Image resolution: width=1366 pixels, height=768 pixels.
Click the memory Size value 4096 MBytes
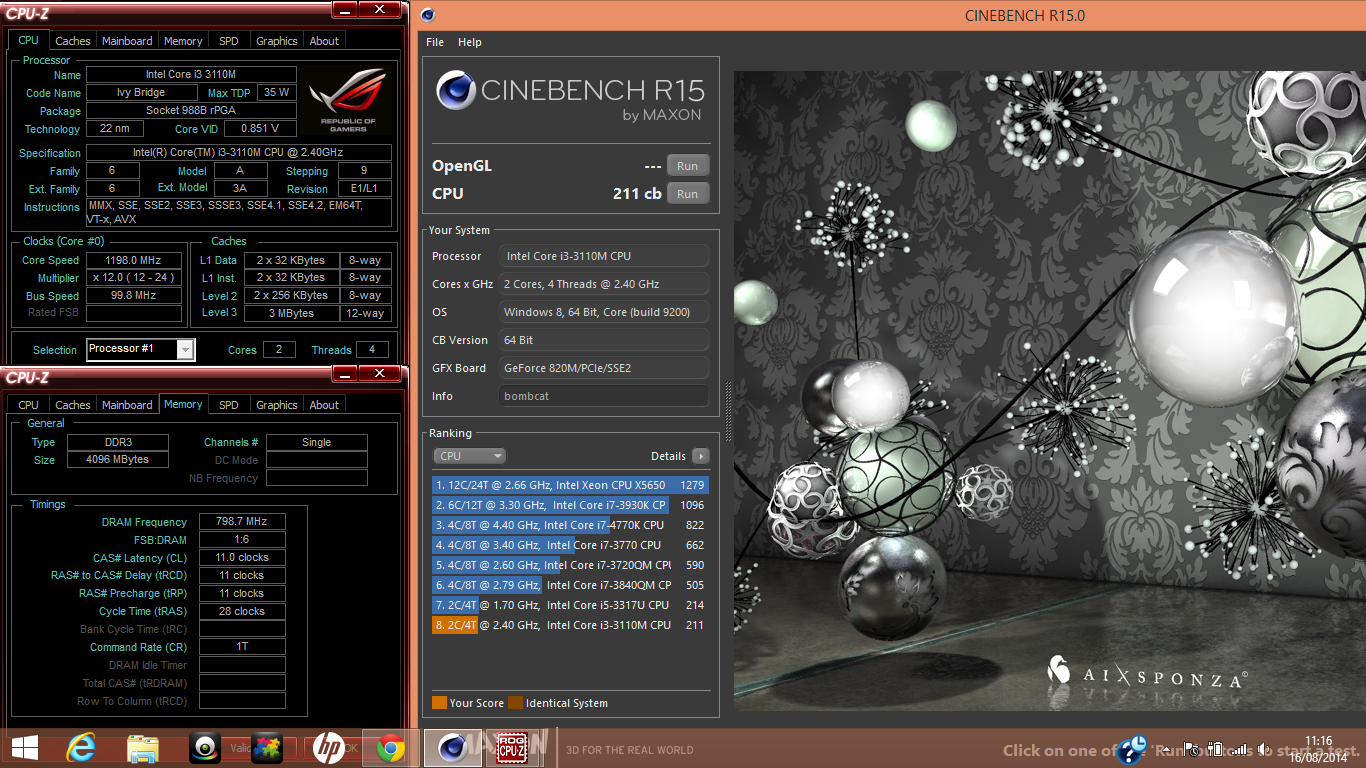pos(119,460)
